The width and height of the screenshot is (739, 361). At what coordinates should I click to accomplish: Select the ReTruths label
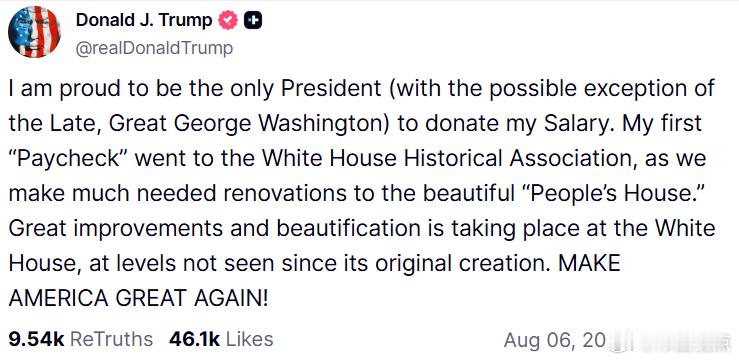coord(111,339)
